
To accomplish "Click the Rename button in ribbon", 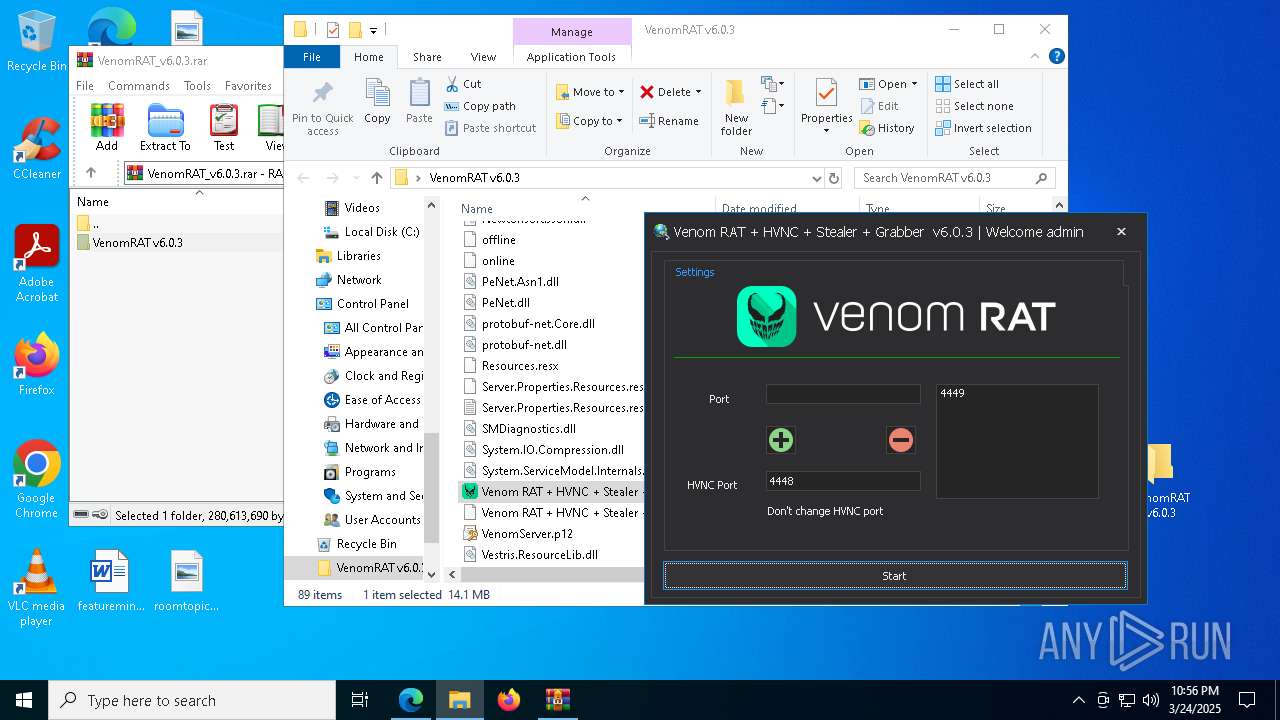I will click(x=669, y=121).
